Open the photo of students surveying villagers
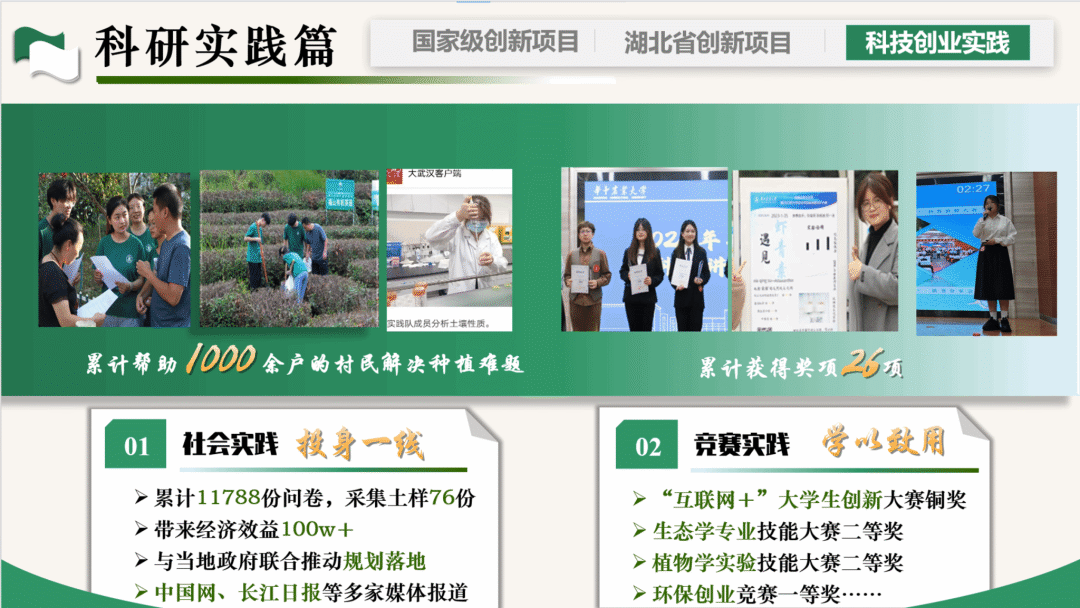This screenshot has height=608, width=1080. (114, 250)
